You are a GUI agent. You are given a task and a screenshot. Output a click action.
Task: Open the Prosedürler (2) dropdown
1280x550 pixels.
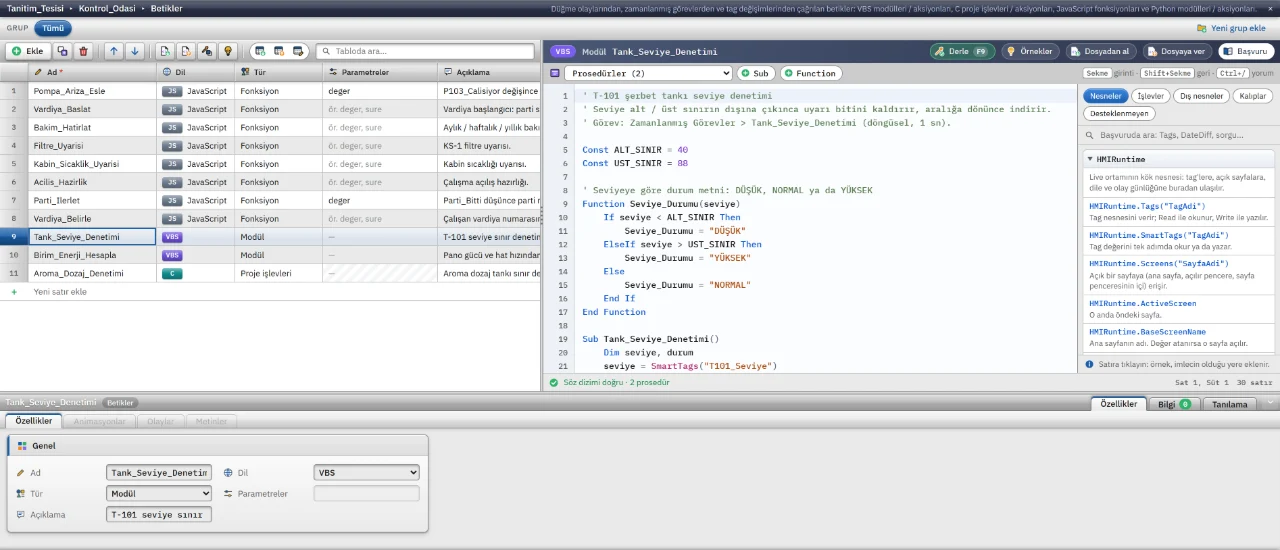point(648,73)
